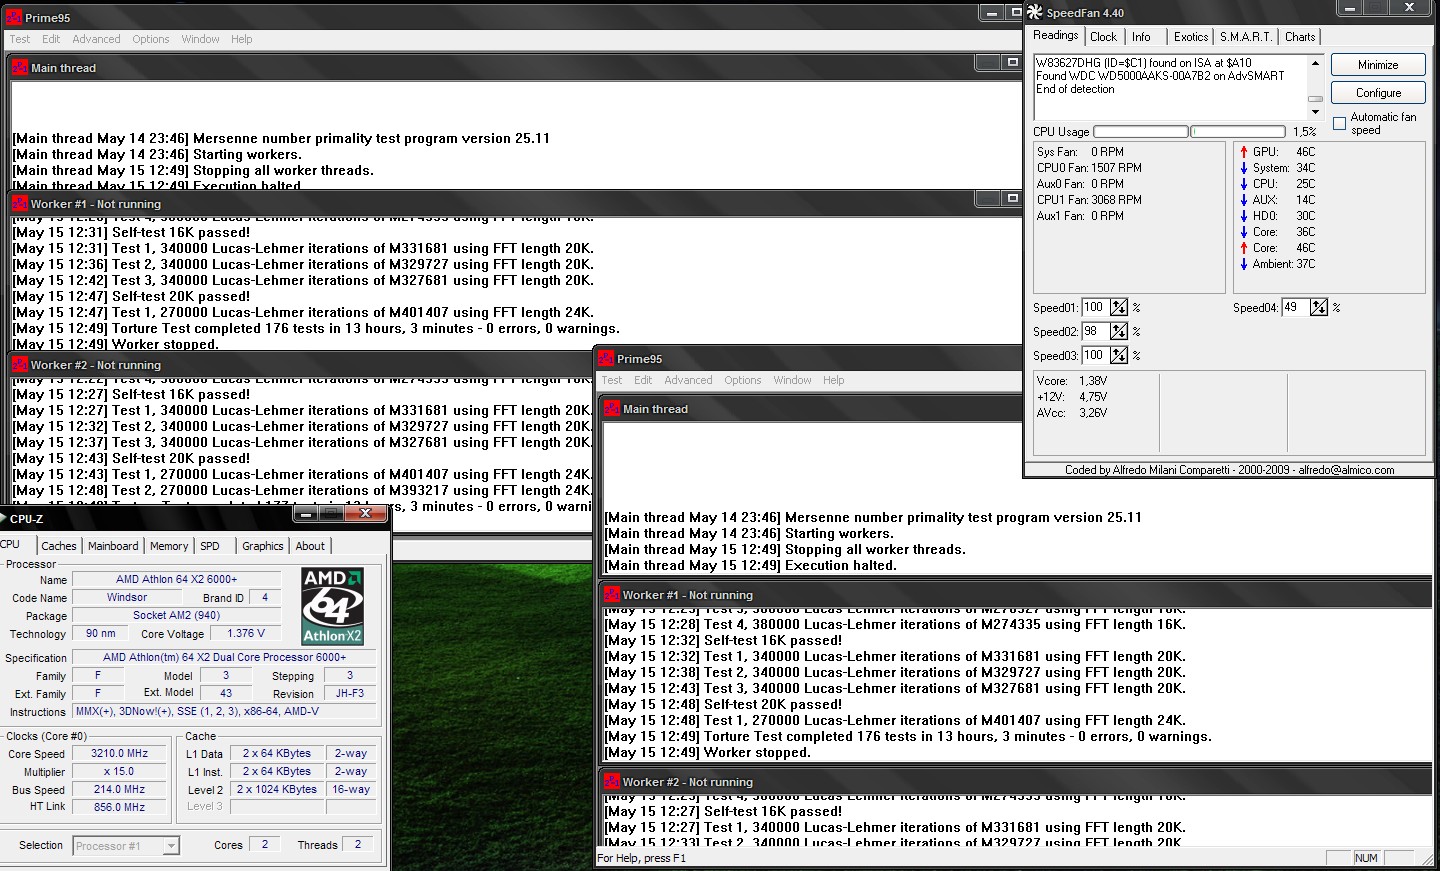Switch to the Charts tab in SpeedFan
Image resolution: width=1440 pixels, height=871 pixels.
[x=1300, y=37]
